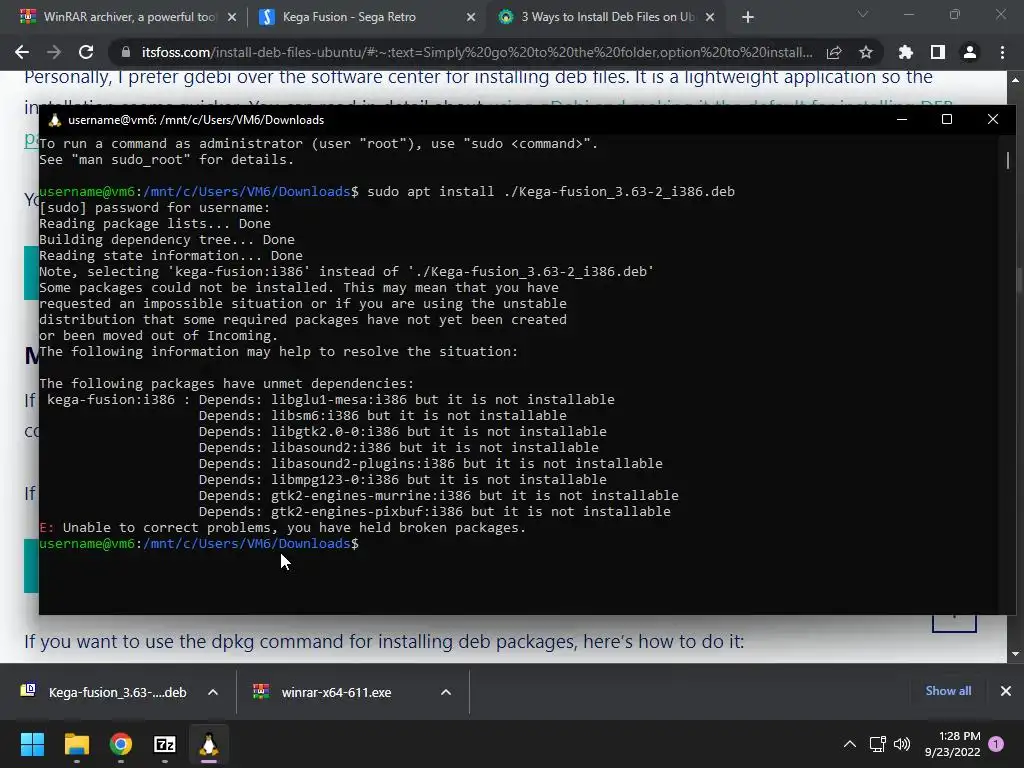Click the share page icon in address bar
This screenshot has width=1024, height=768.
834,52
